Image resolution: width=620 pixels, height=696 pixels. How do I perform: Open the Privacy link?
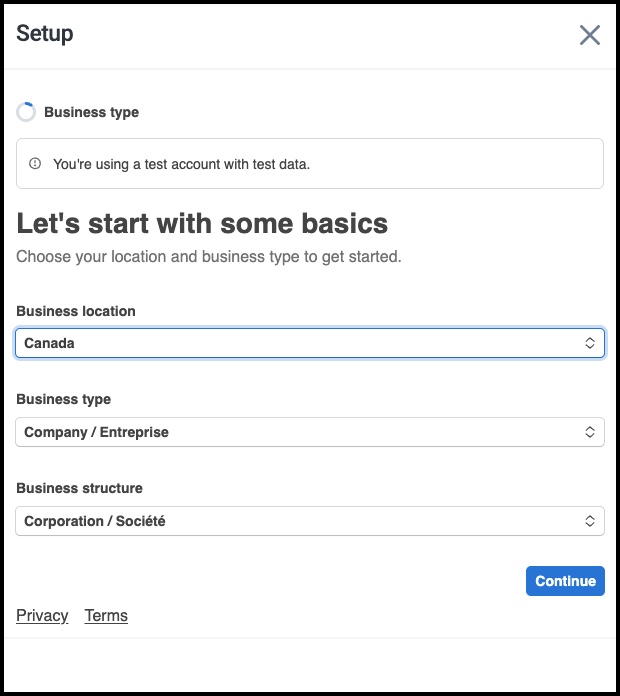coord(42,615)
